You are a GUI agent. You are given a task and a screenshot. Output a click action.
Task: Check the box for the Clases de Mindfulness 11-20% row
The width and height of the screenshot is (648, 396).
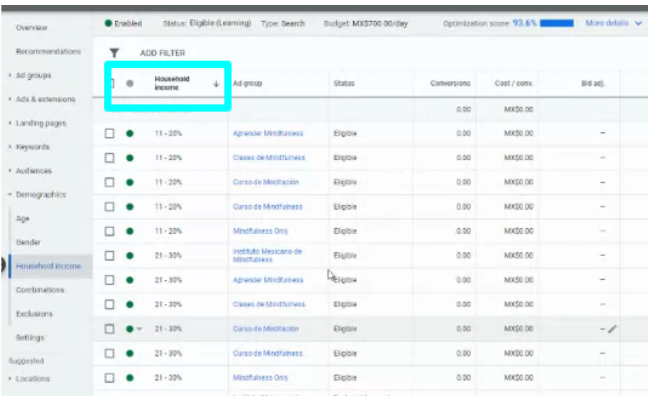[x=110, y=158]
